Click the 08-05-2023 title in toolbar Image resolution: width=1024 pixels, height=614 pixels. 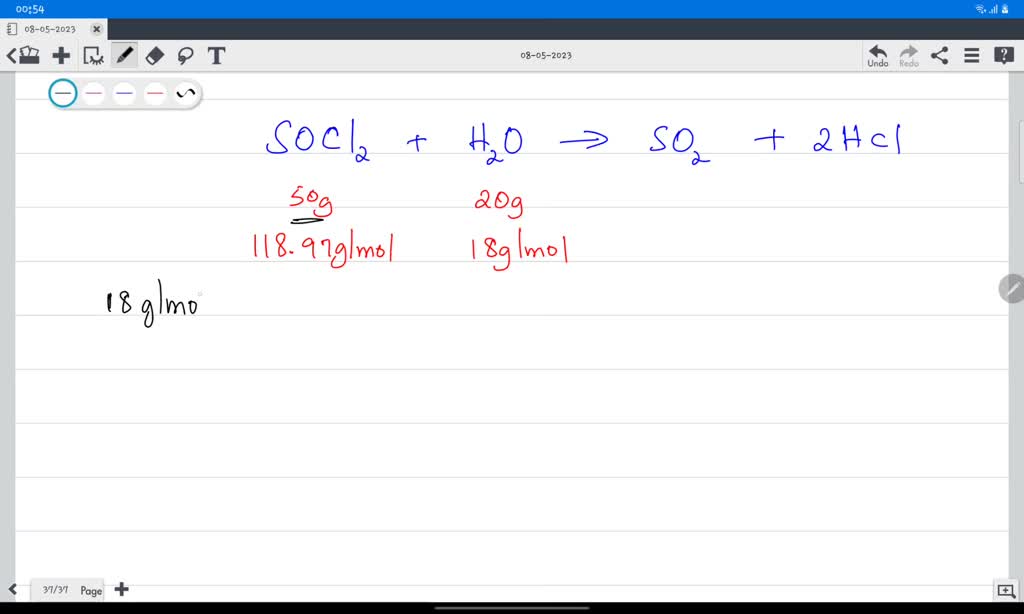click(546, 56)
